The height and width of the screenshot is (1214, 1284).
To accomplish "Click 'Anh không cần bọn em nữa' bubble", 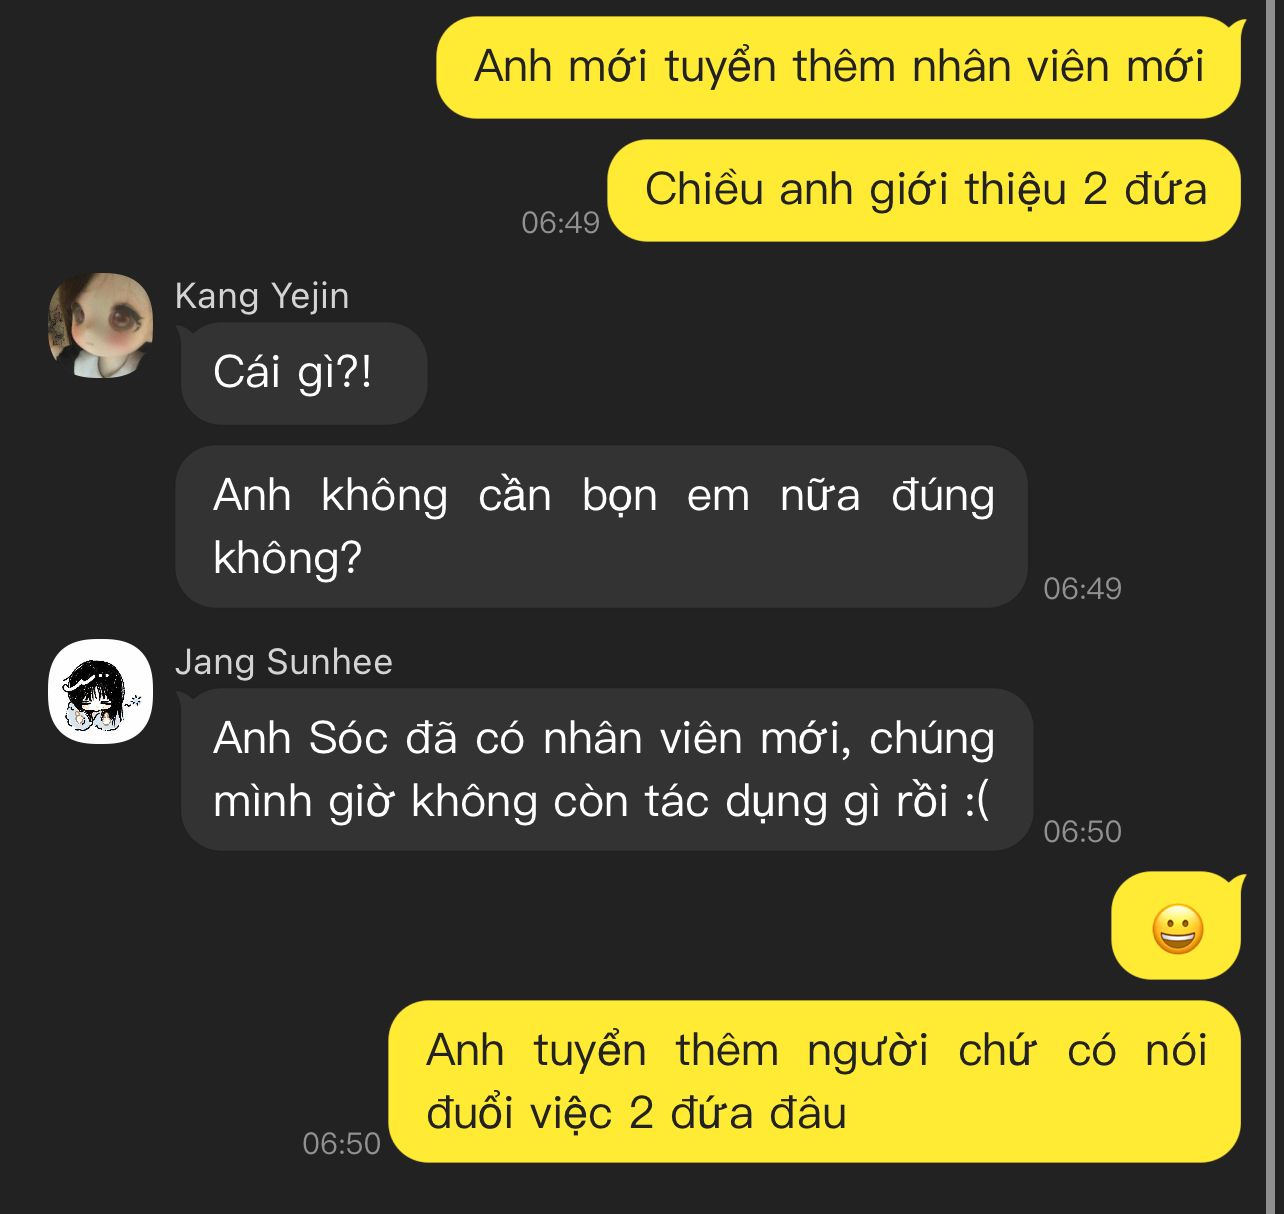I will [x=603, y=526].
